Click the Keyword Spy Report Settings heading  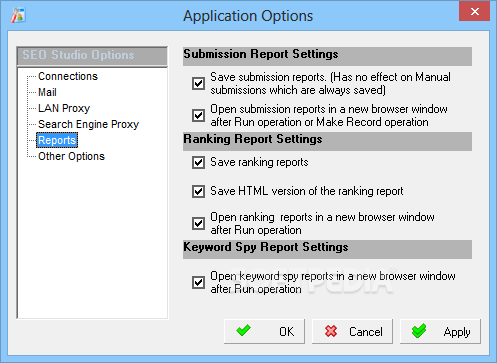coord(327,249)
